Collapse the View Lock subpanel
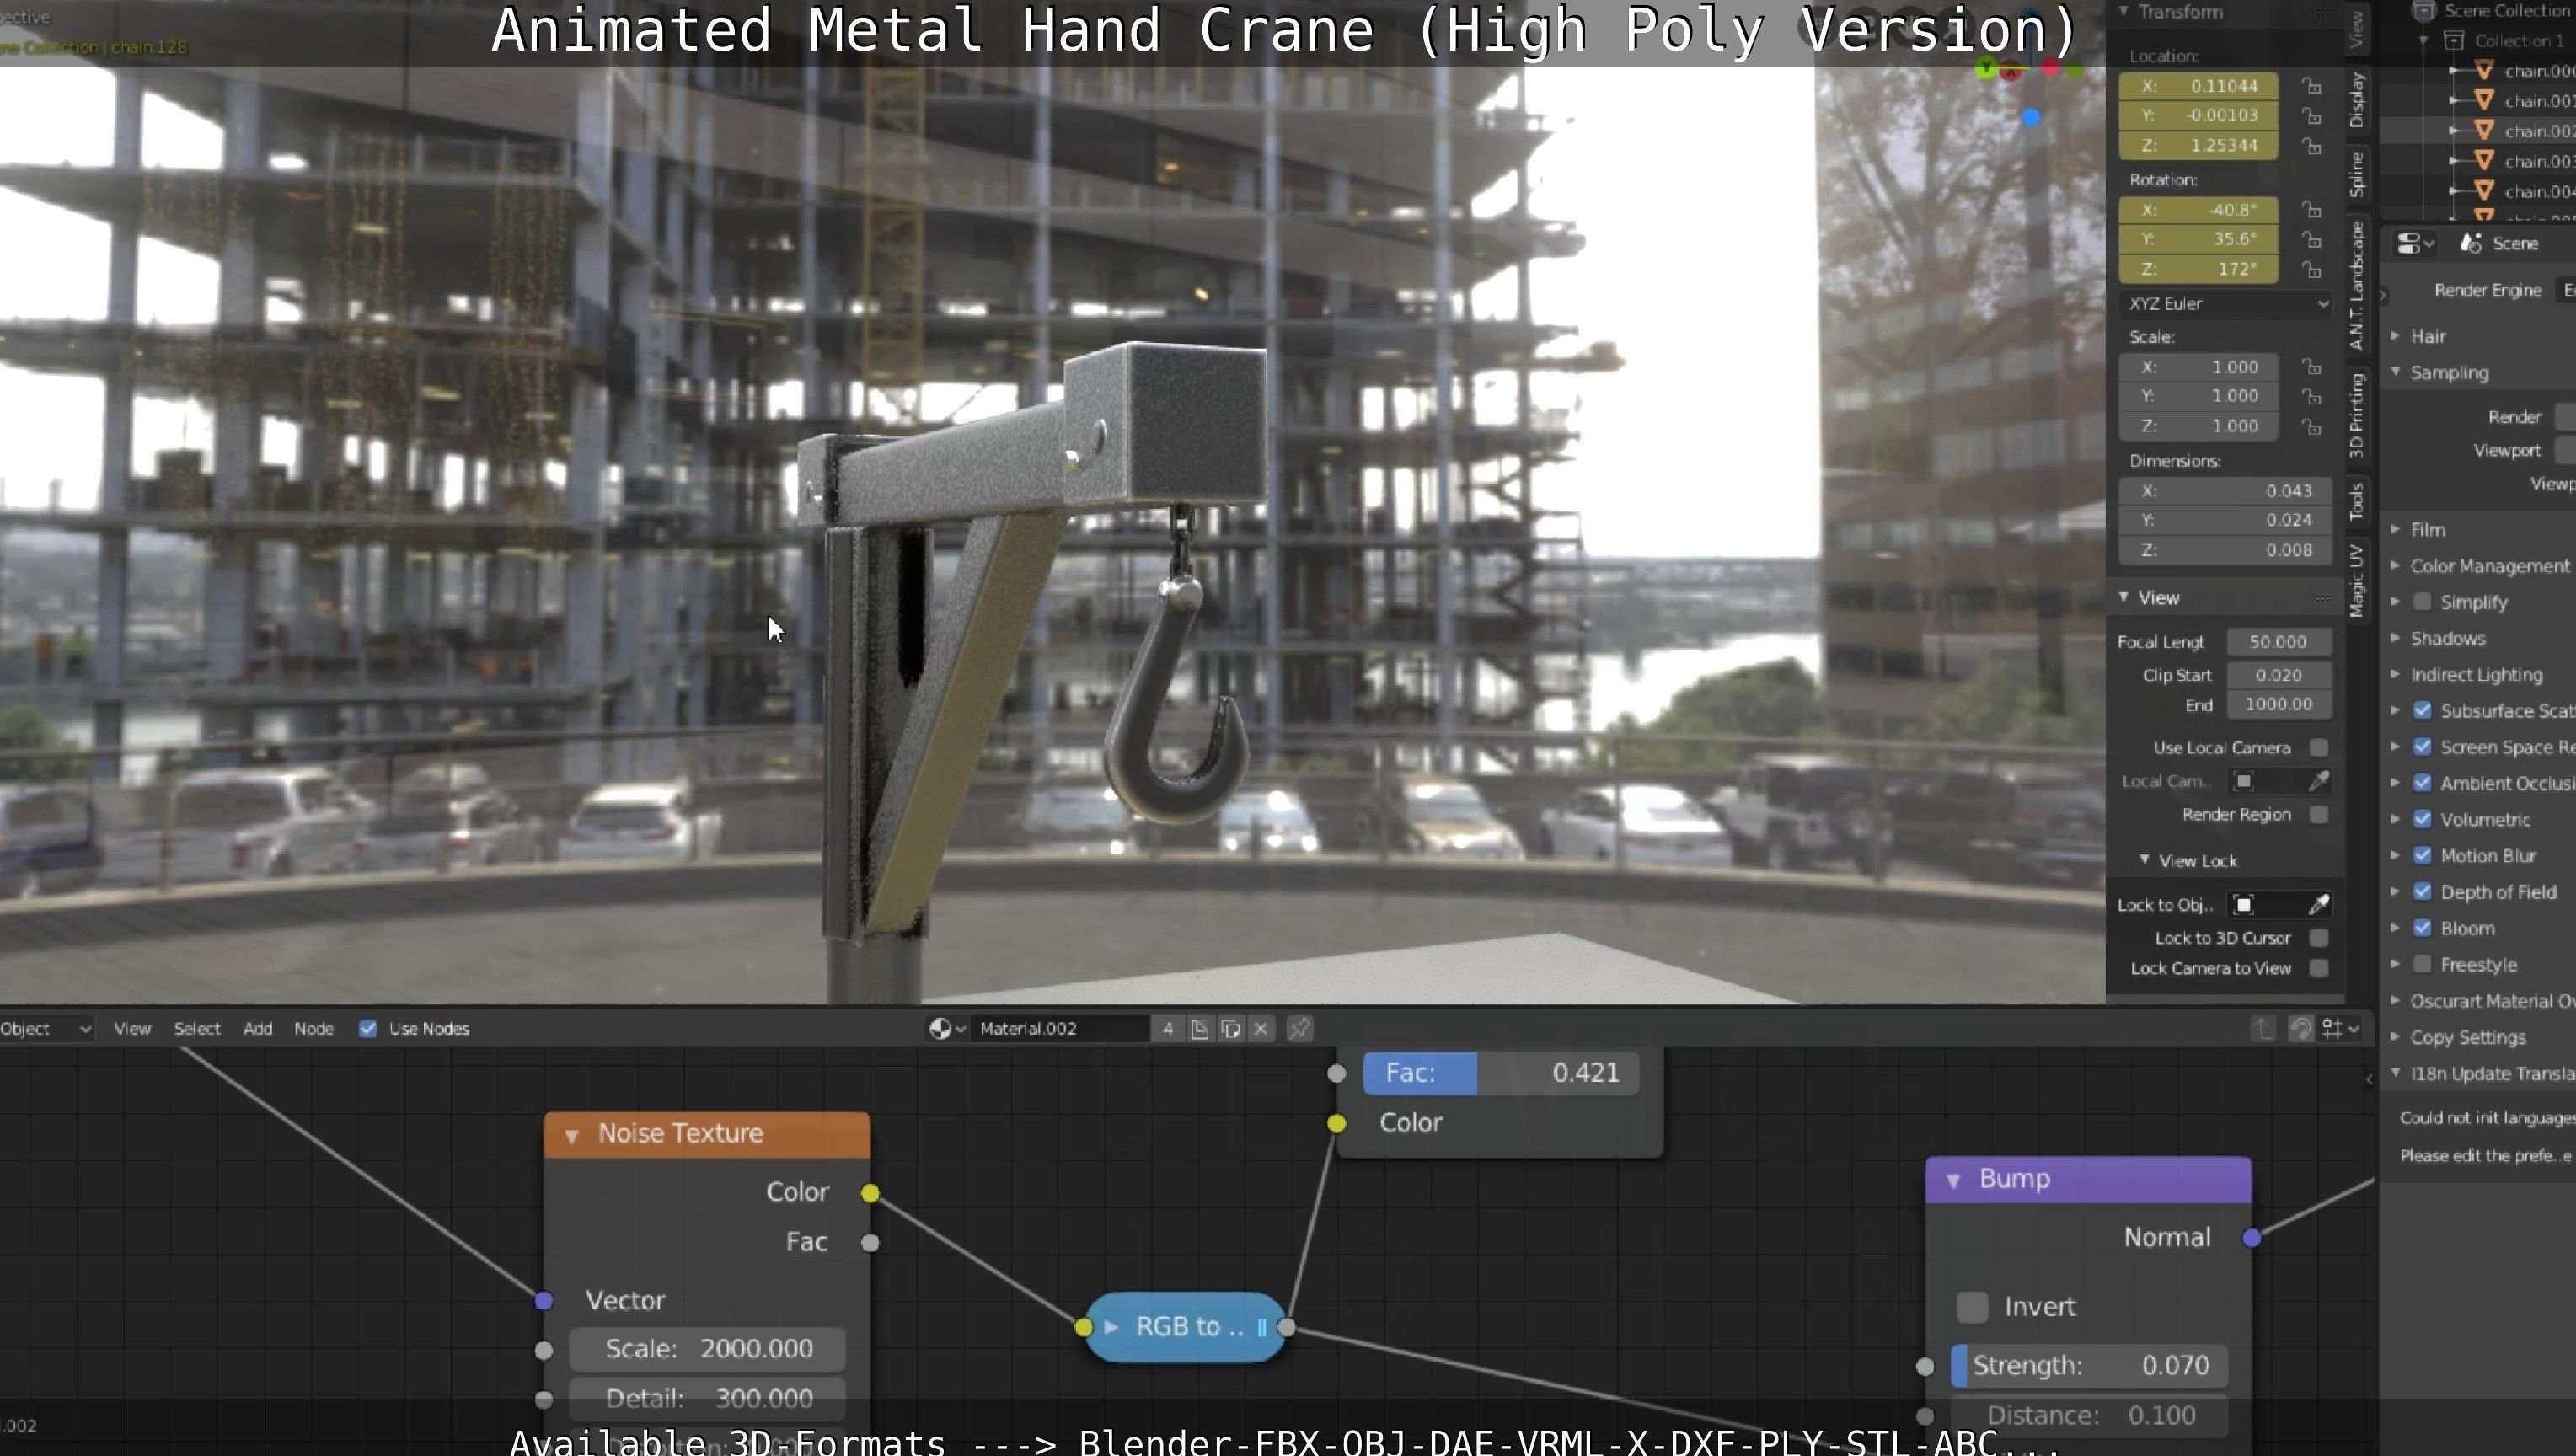 2144,860
